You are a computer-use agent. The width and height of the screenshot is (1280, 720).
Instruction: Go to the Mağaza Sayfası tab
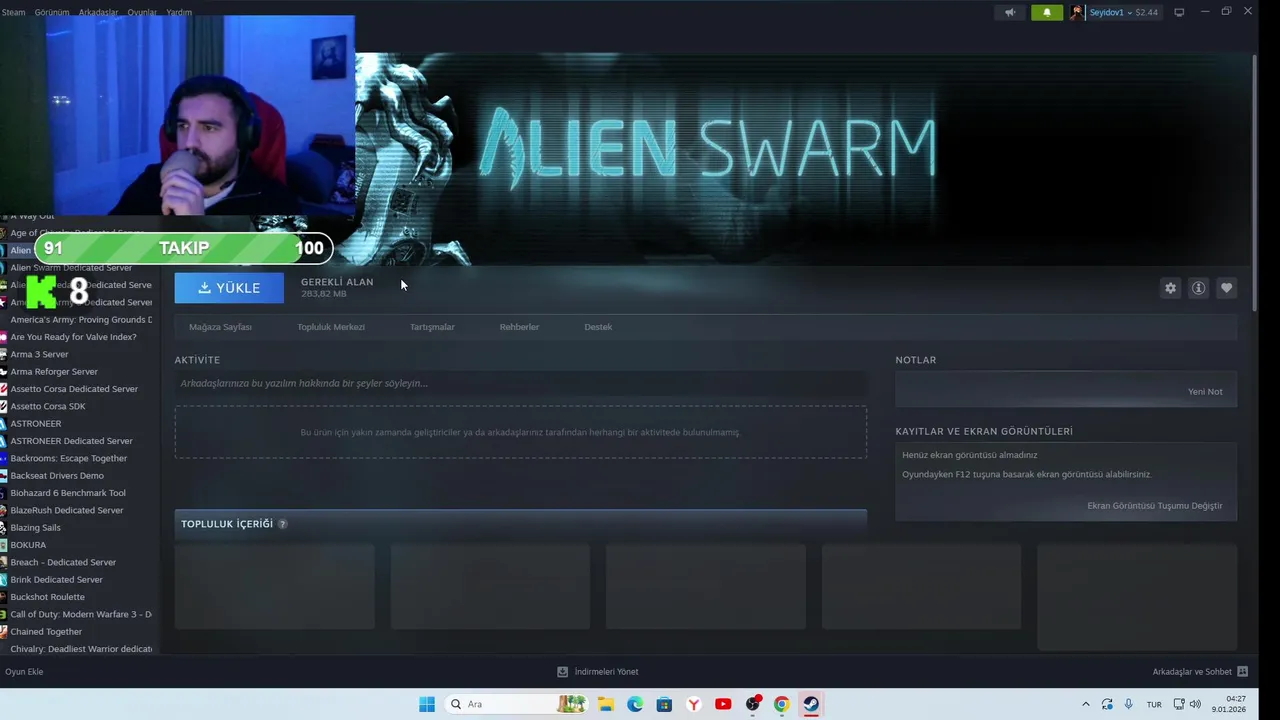tap(220, 327)
